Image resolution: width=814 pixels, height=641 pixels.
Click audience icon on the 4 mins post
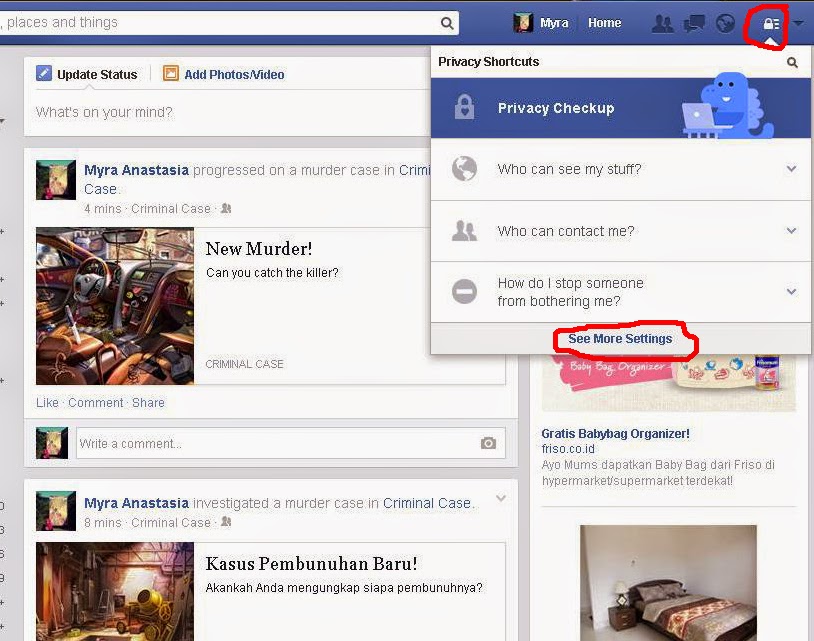225,208
